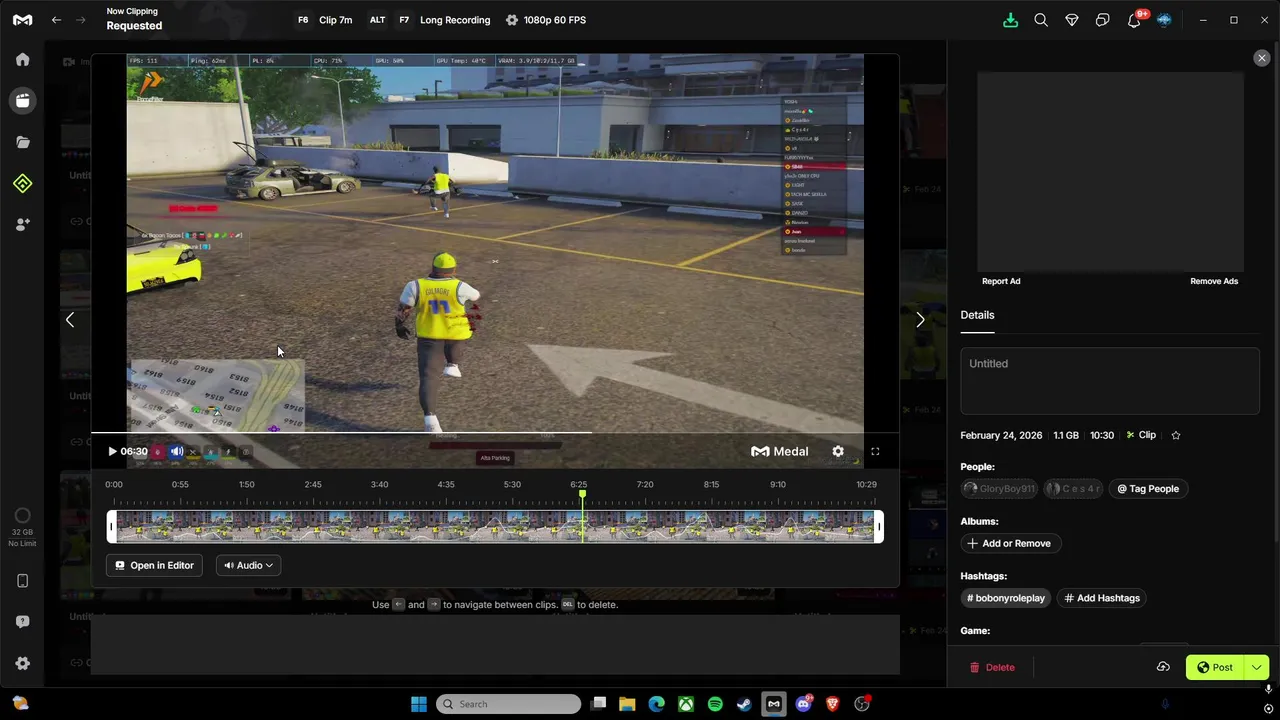Click the green scissors Clip label

click(x=1141, y=435)
